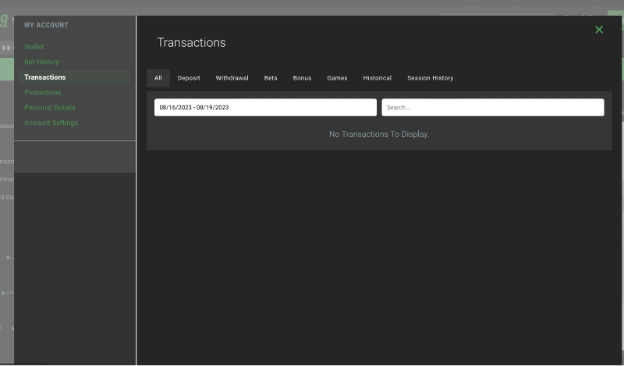
Task: Show the Bets tab
Action: click(271, 78)
